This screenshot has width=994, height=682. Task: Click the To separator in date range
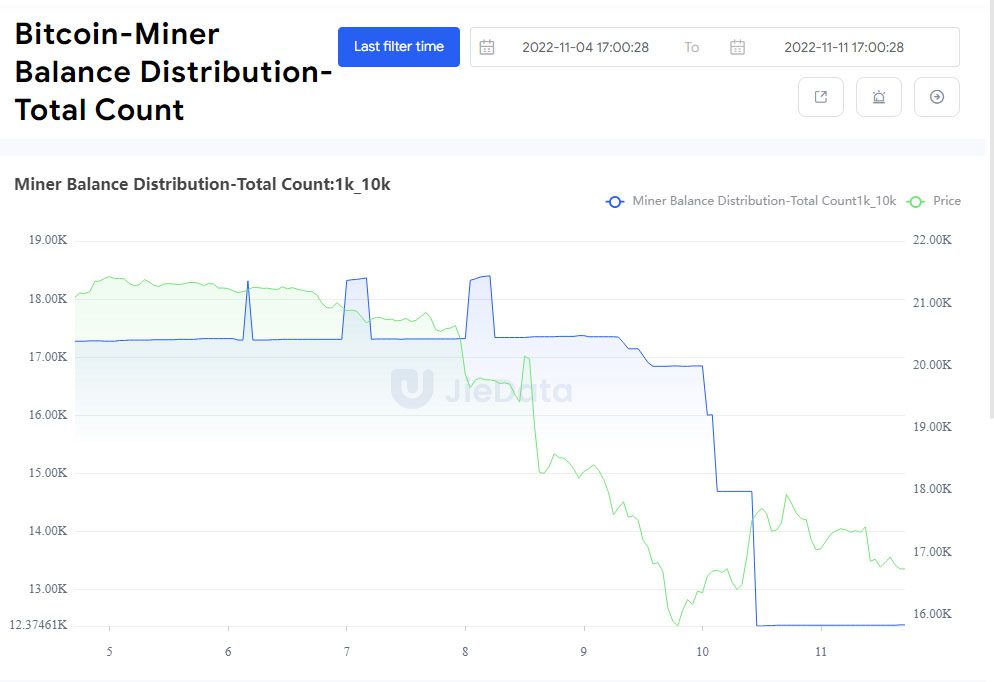pyautogui.click(x=692, y=47)
